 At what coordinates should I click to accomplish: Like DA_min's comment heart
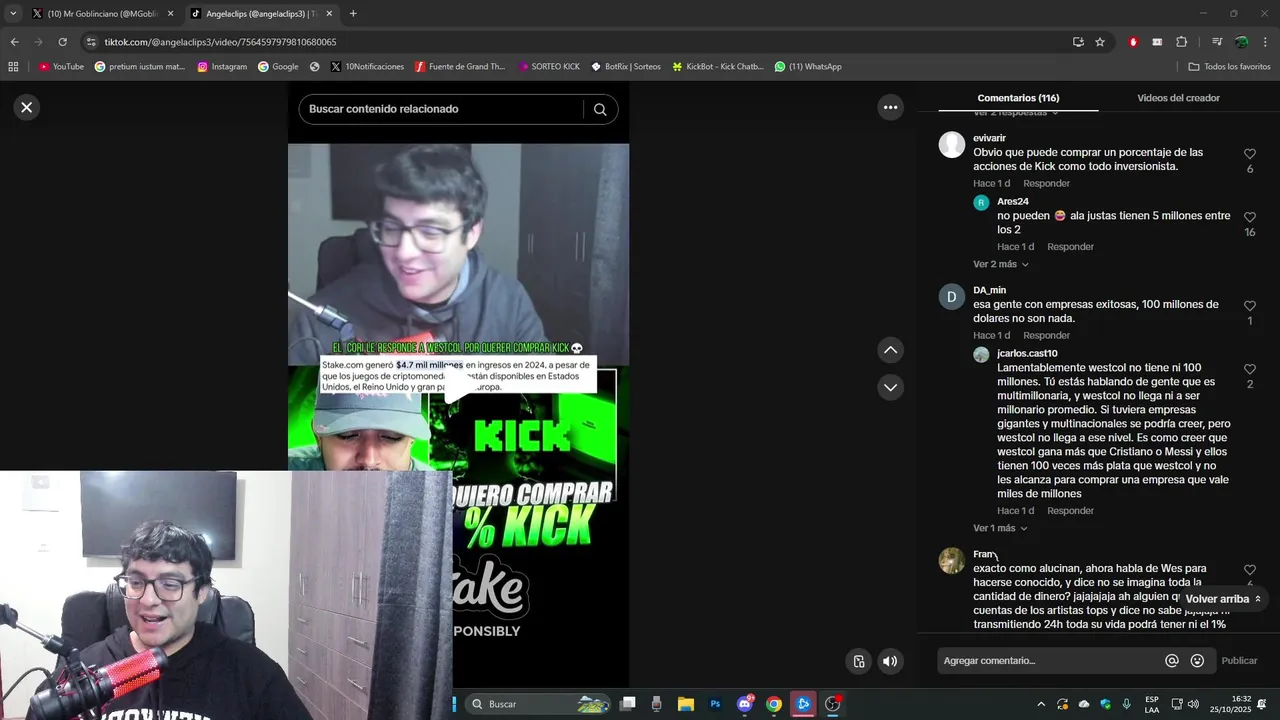click(1250, 306)
